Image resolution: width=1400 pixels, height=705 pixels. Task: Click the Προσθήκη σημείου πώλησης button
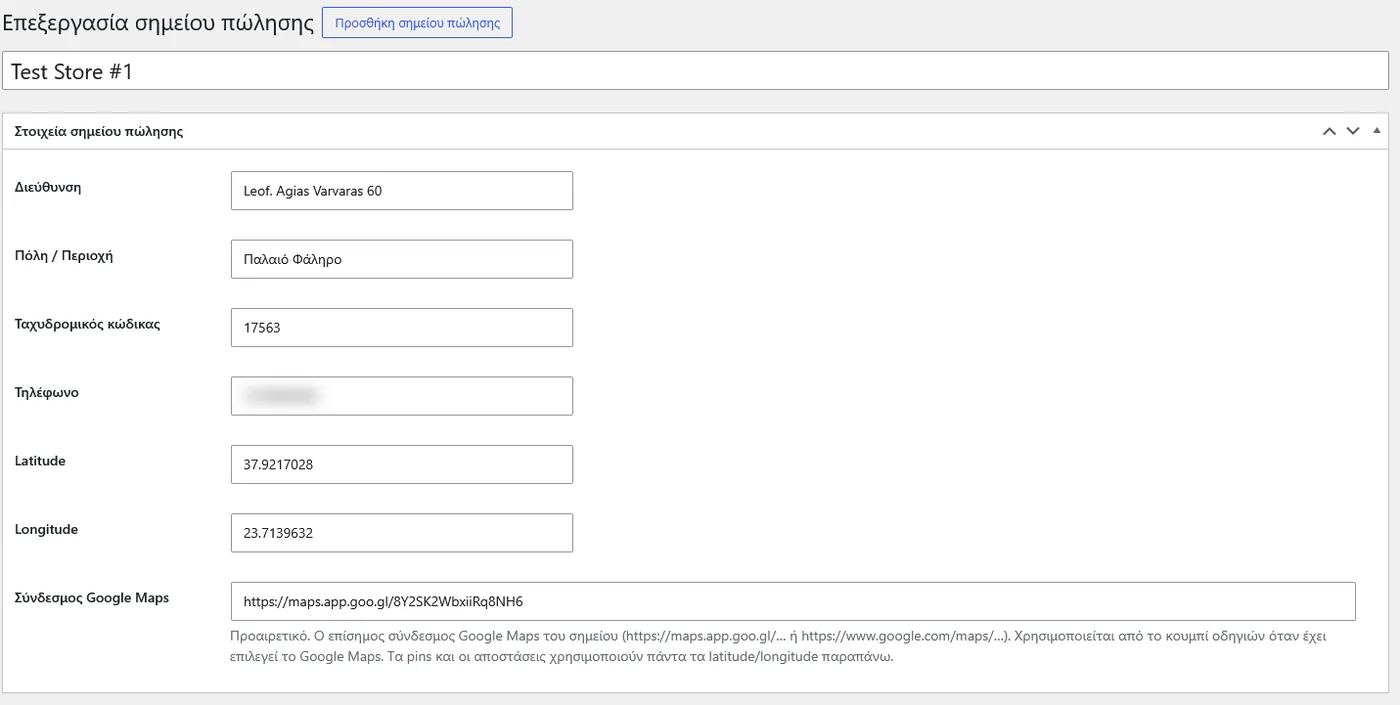pos(417,23)
